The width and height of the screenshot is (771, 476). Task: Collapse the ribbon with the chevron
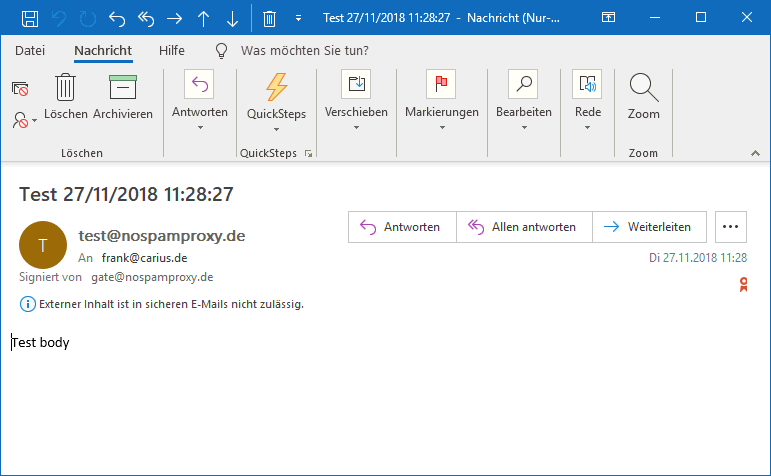pyautogui.click(x=755, y=153)
